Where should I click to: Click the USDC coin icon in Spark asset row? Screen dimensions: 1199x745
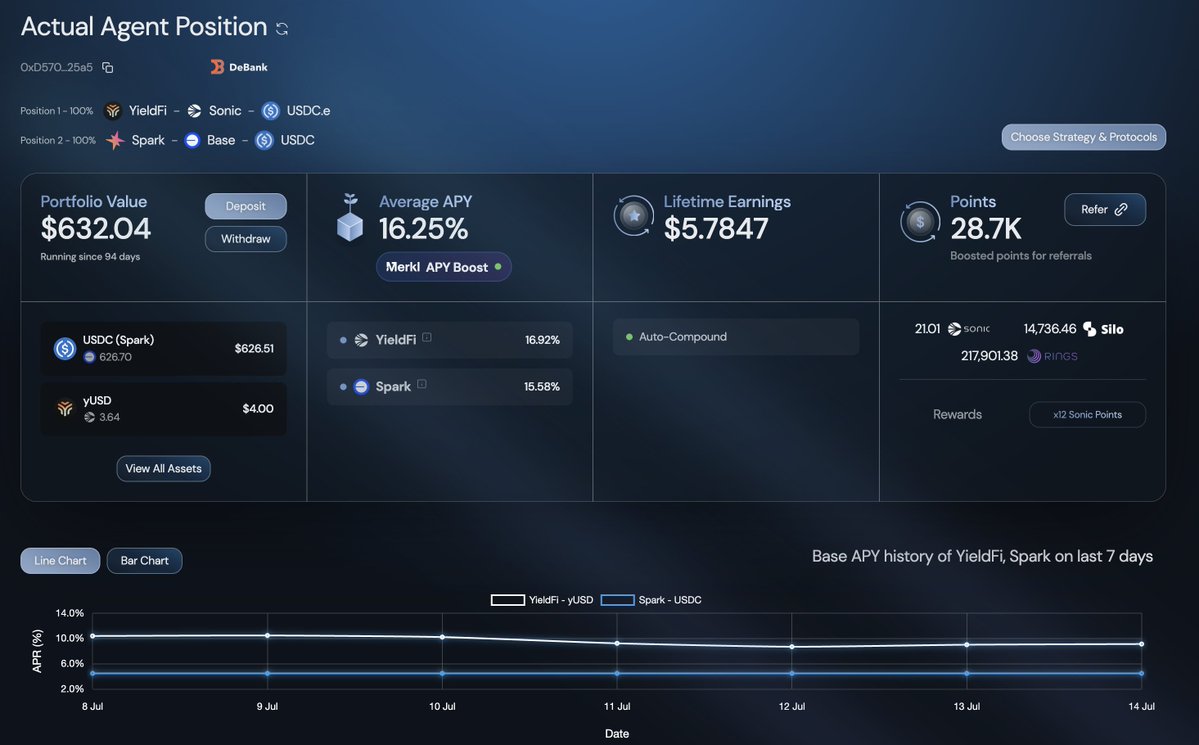point(65,349)
